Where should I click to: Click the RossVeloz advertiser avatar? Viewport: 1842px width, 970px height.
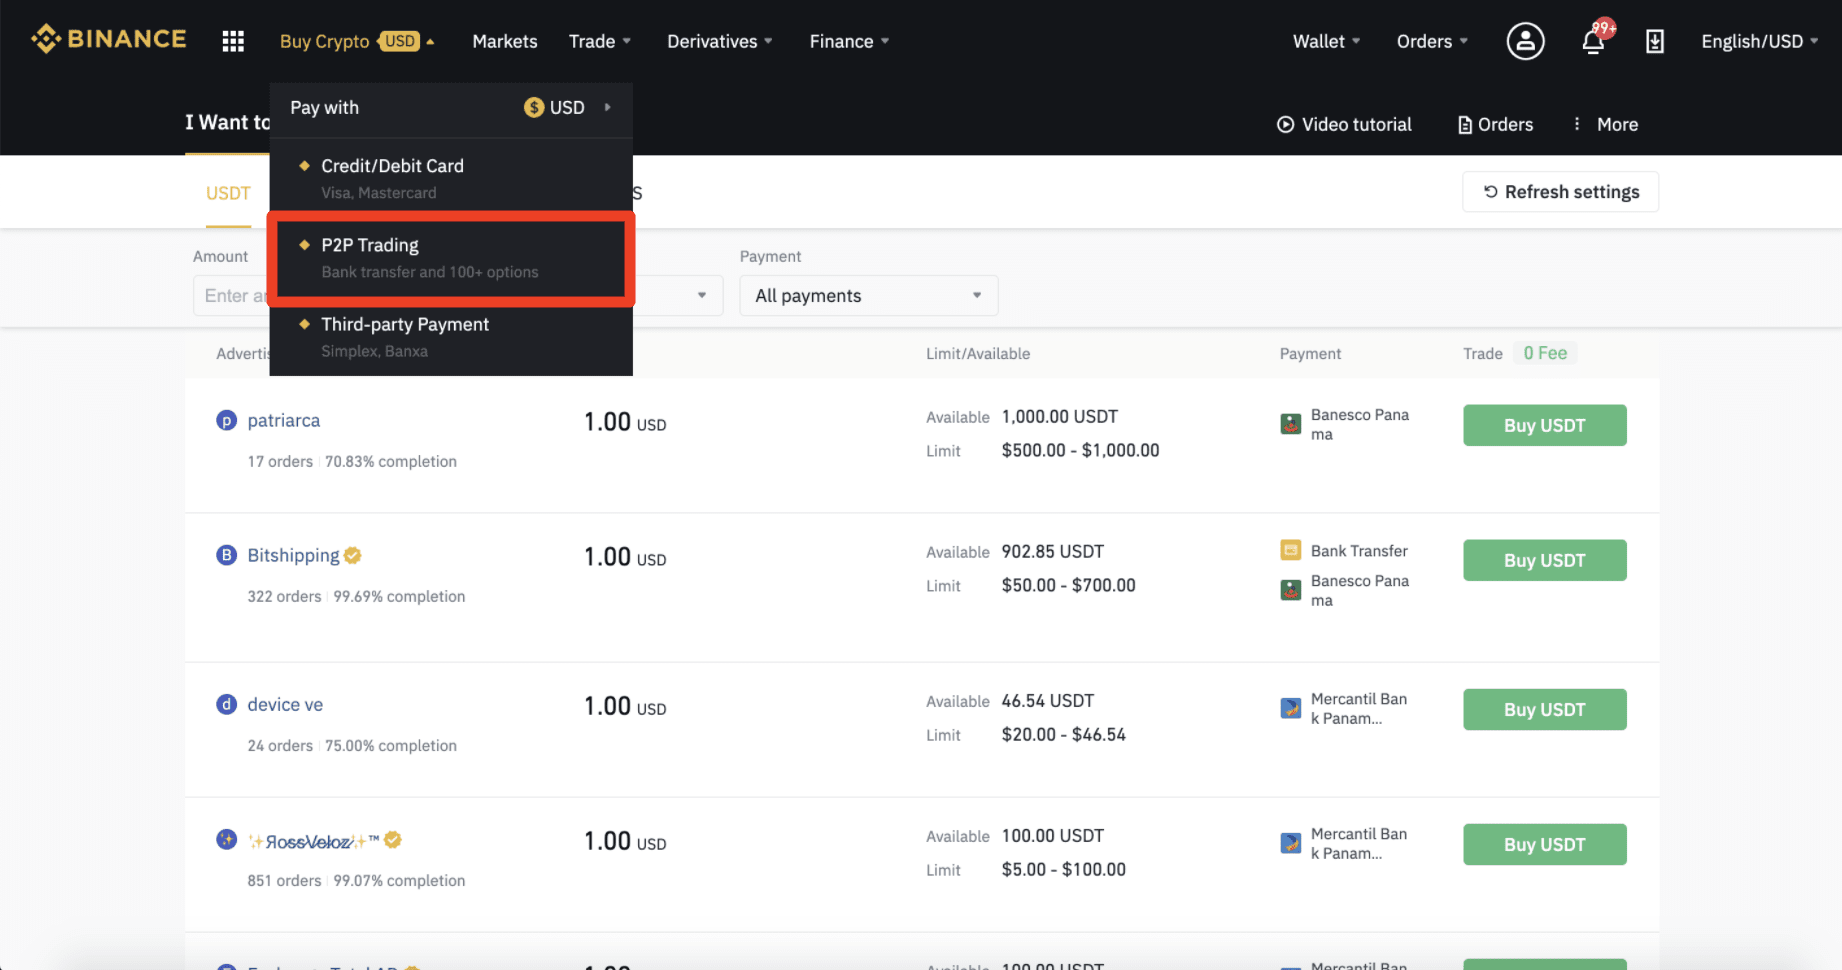[227, 839]
